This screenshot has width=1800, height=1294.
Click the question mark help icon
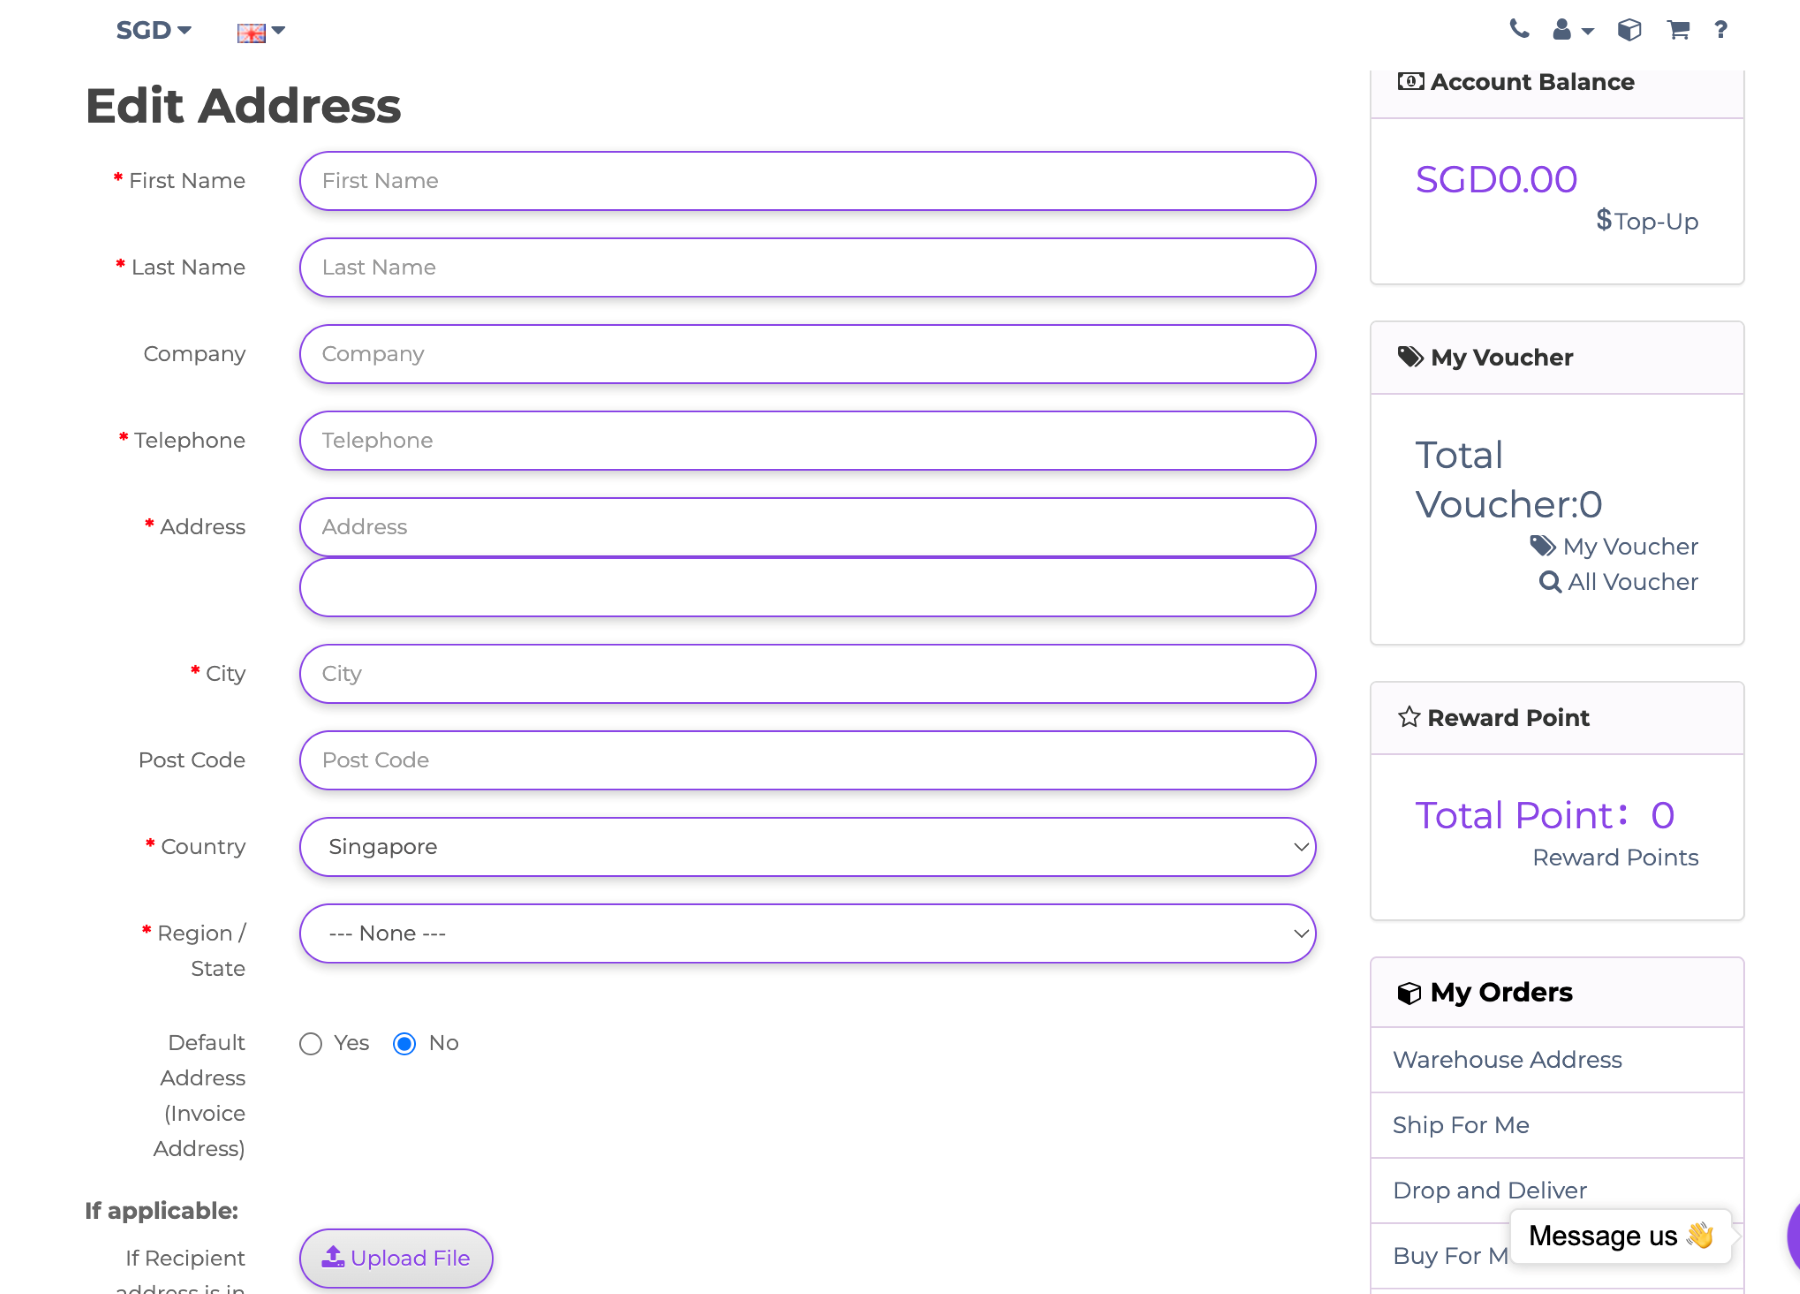1720,30
